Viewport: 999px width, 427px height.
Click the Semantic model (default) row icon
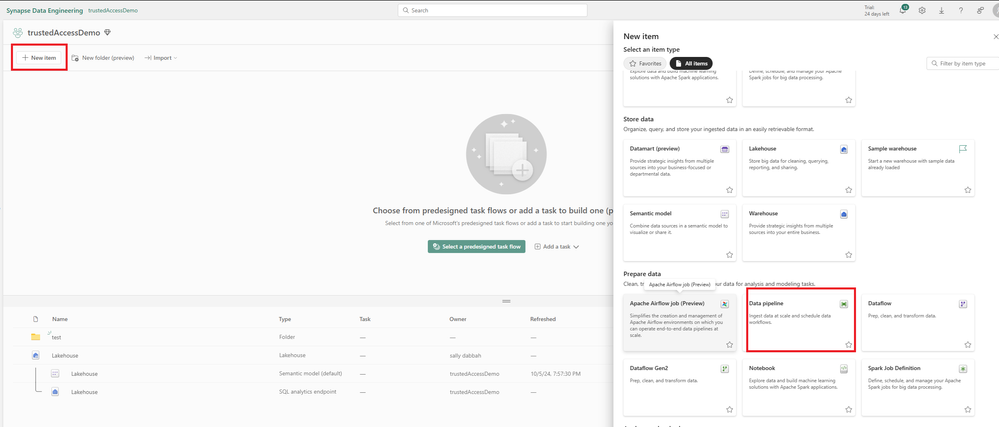coord(55,373)
